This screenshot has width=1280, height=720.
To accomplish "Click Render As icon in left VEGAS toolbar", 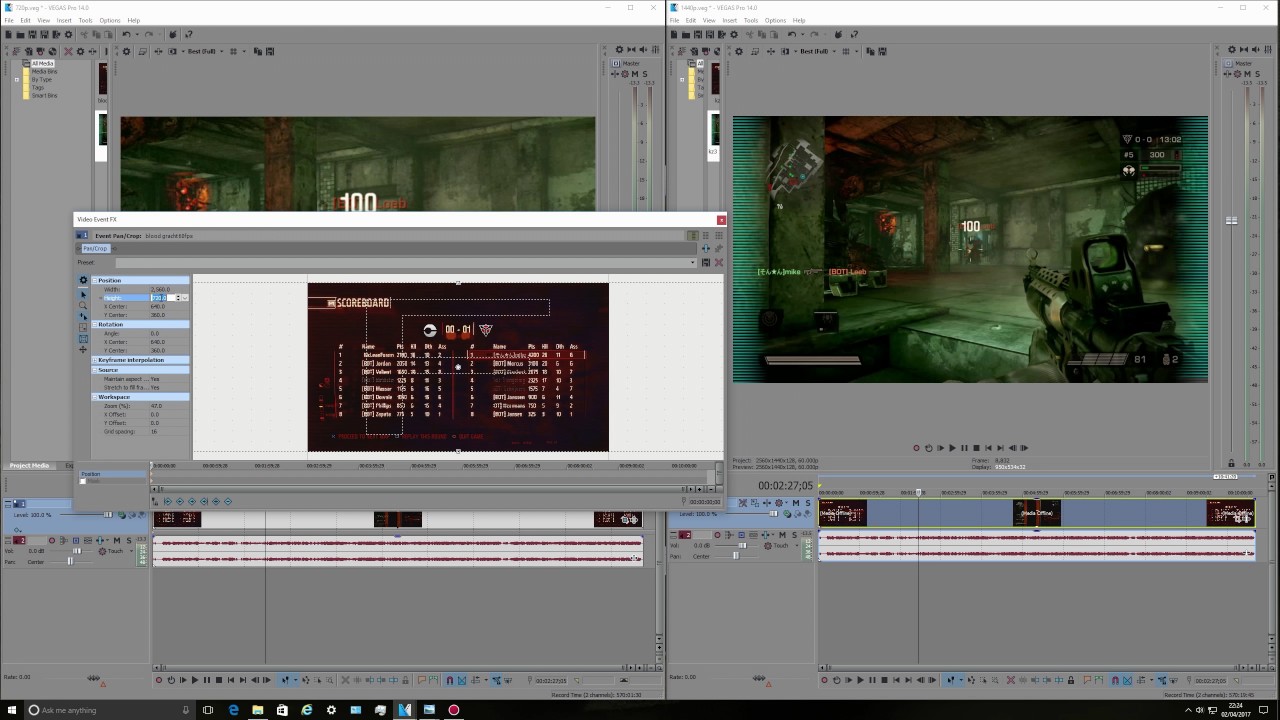I will [56, 35].
